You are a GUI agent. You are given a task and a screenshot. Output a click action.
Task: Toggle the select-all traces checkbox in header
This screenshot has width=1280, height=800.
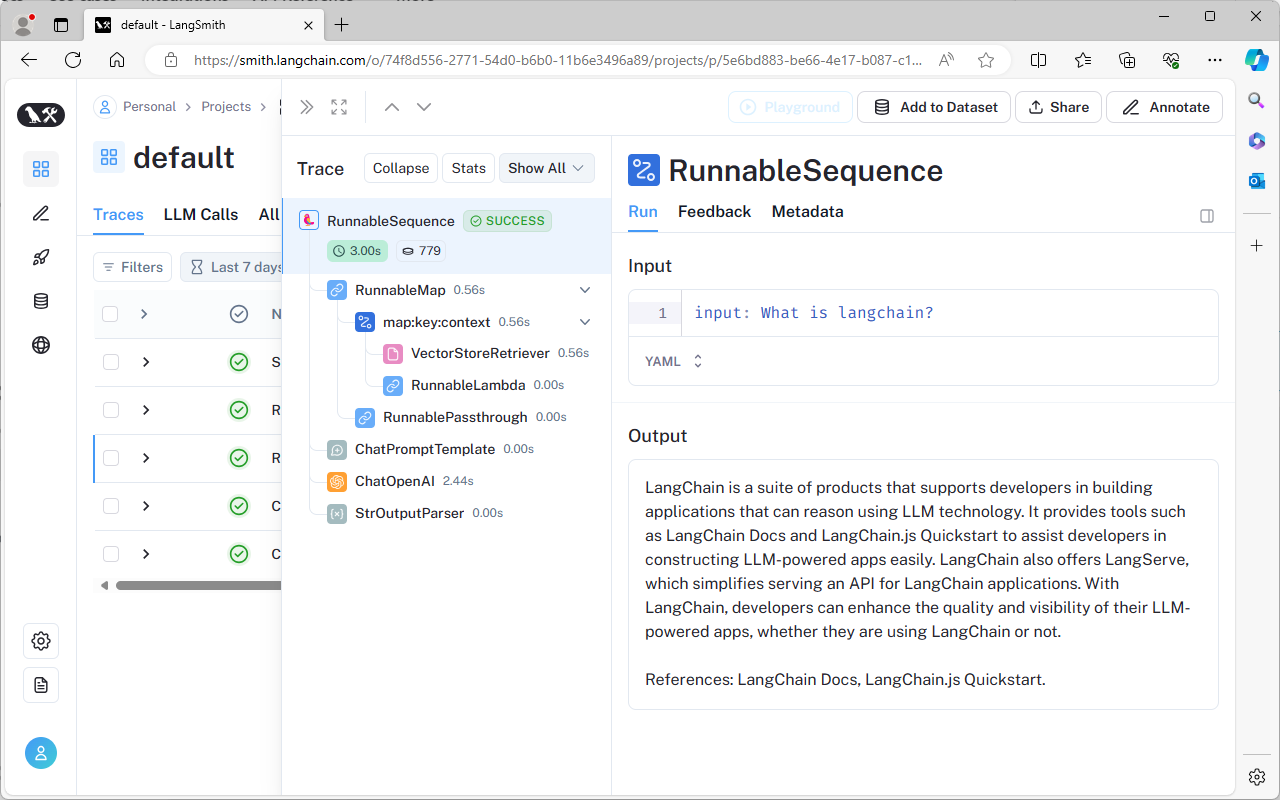pos(110,314)
